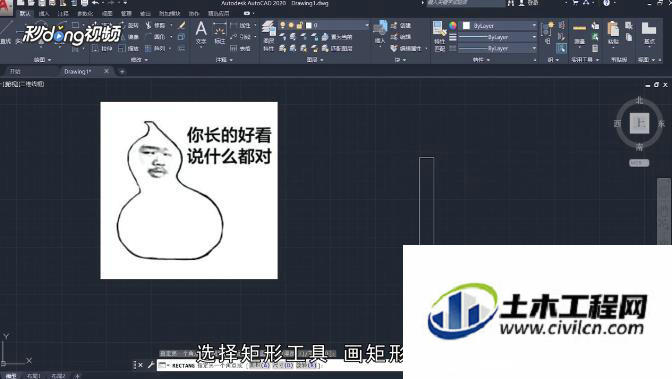The height and width of the screenshot is (379, 672).
Task: Expand the 实用工具 (Utilities) panel
Action: pos(585,60)
